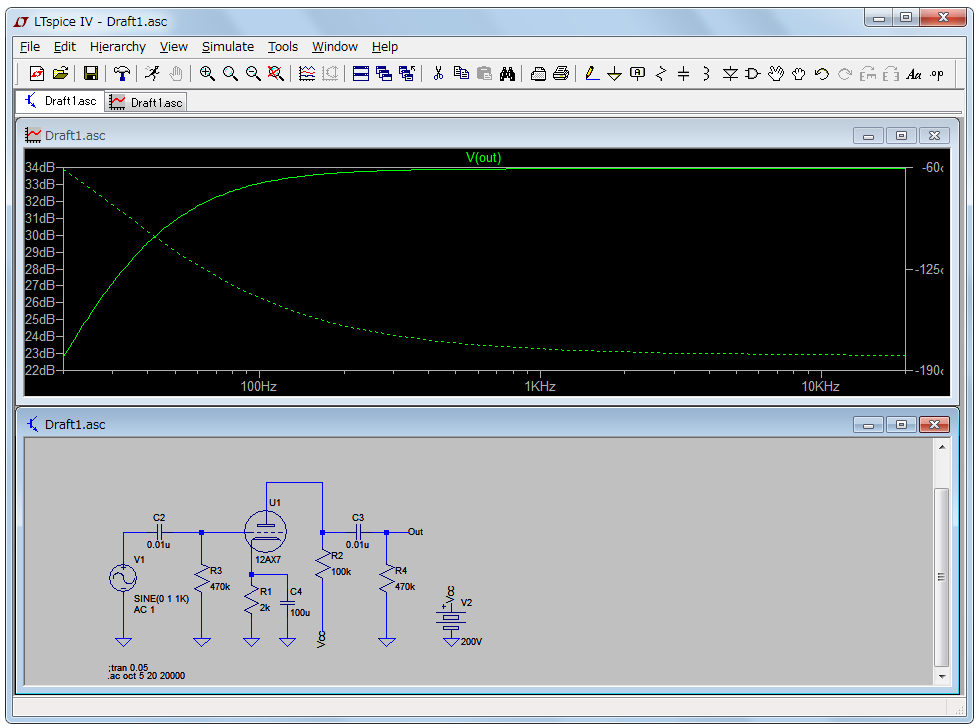Image resolution: width=980 pixels, height=728 pixels.
Task: Maximize the waveform plot window
Action: [901, 135]
